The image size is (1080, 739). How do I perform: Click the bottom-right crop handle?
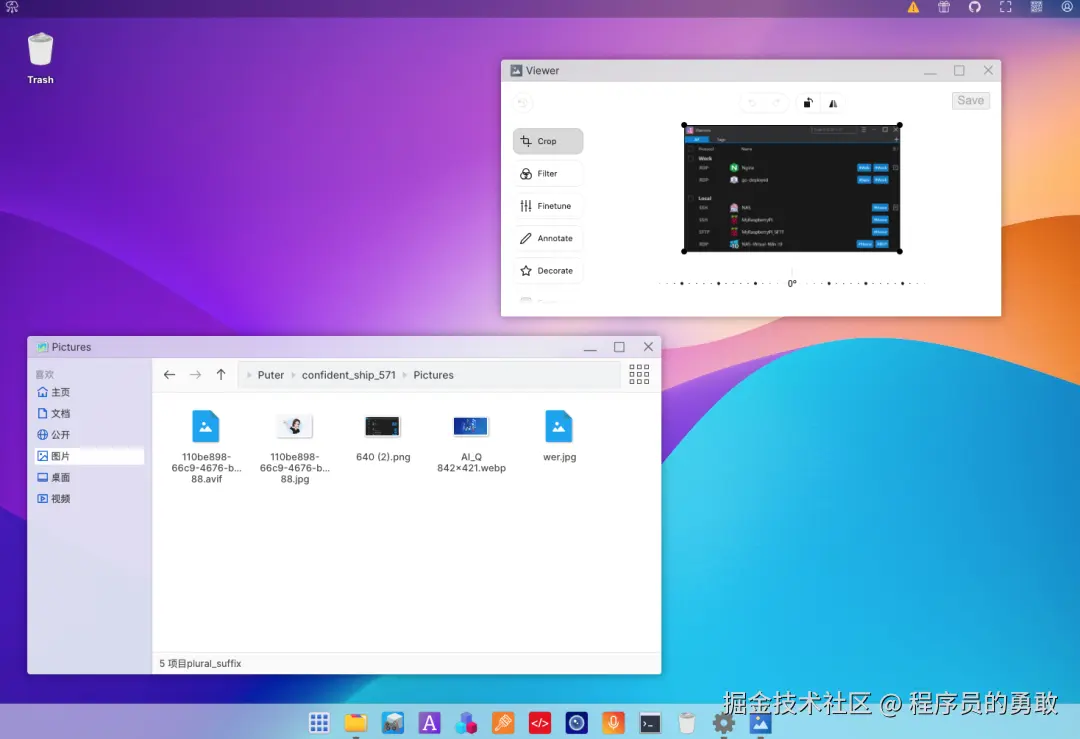[900, 251]
